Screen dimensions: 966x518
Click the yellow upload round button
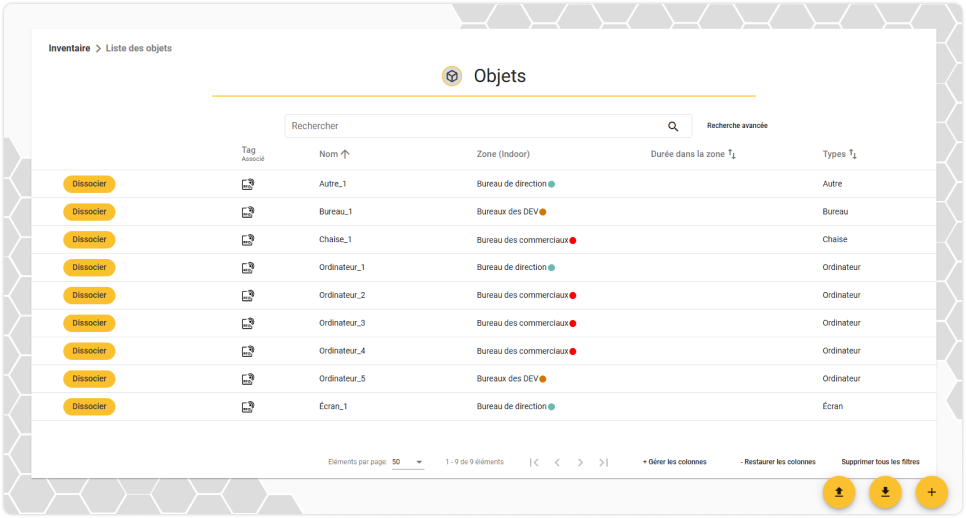pyautogui.click(x=838, y=492)
